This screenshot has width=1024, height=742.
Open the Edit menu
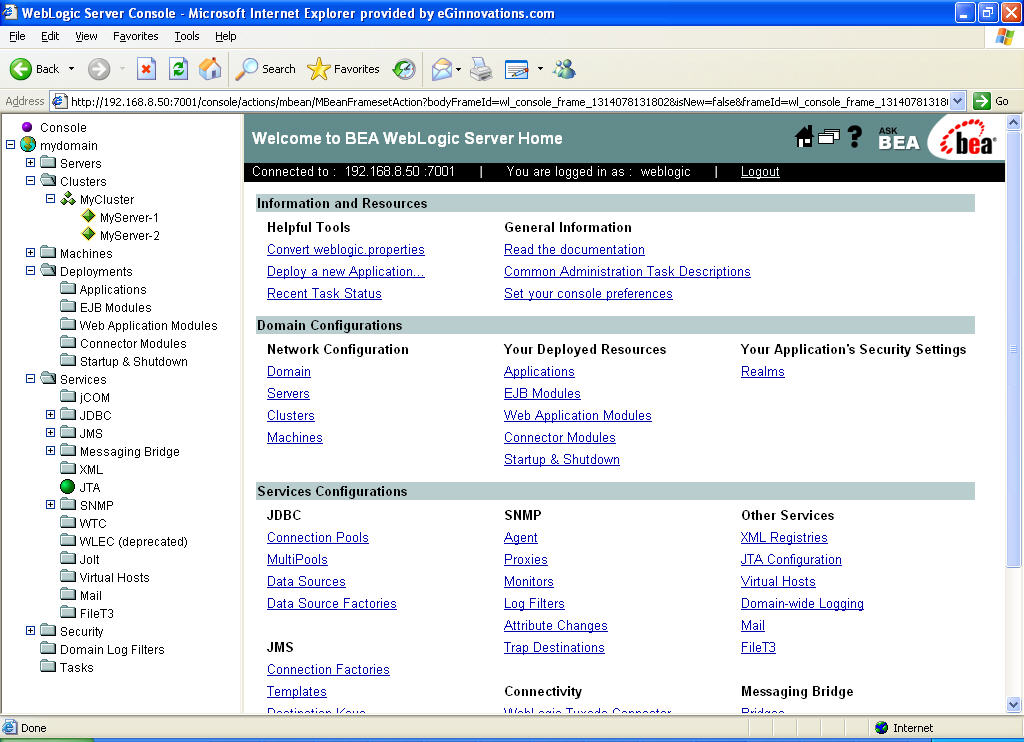coord(50,36)
